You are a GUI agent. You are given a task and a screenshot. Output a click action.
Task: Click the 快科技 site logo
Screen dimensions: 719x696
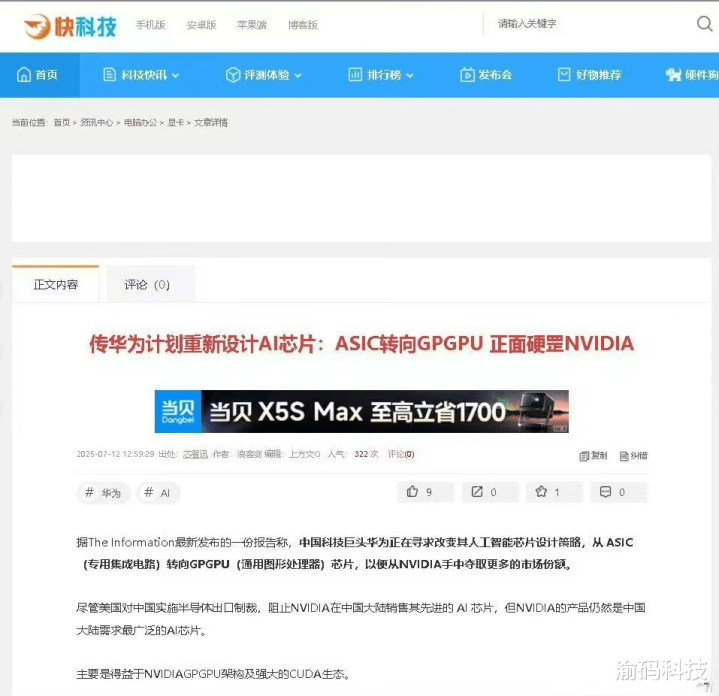(70, 26)
